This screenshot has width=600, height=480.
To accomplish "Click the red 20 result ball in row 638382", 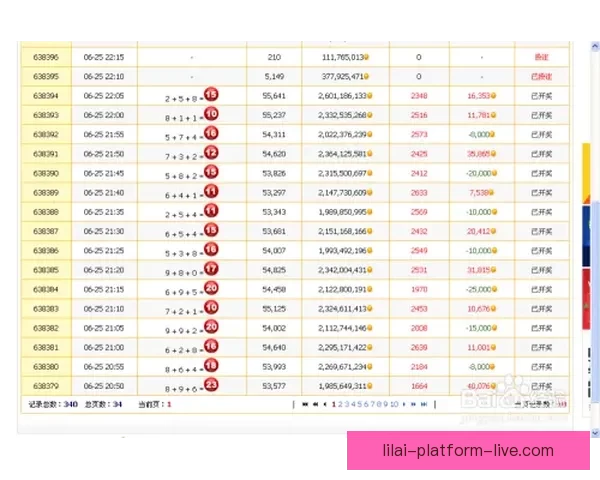I will [211, 327].
